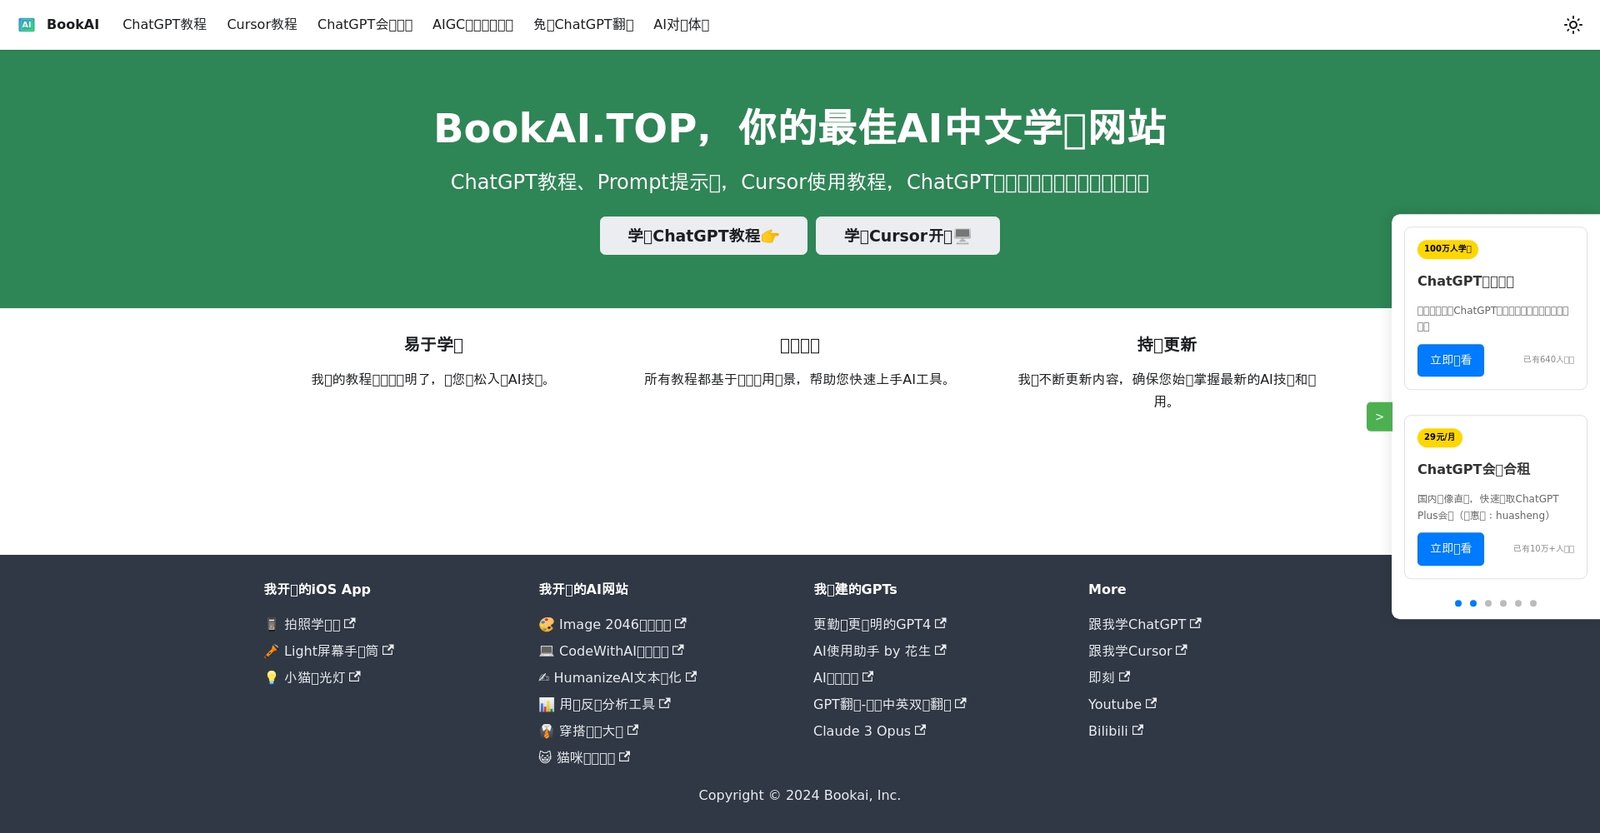Select the fourth carousel dot
This screenshot has height=833, width=1600.
[1503, 603]
